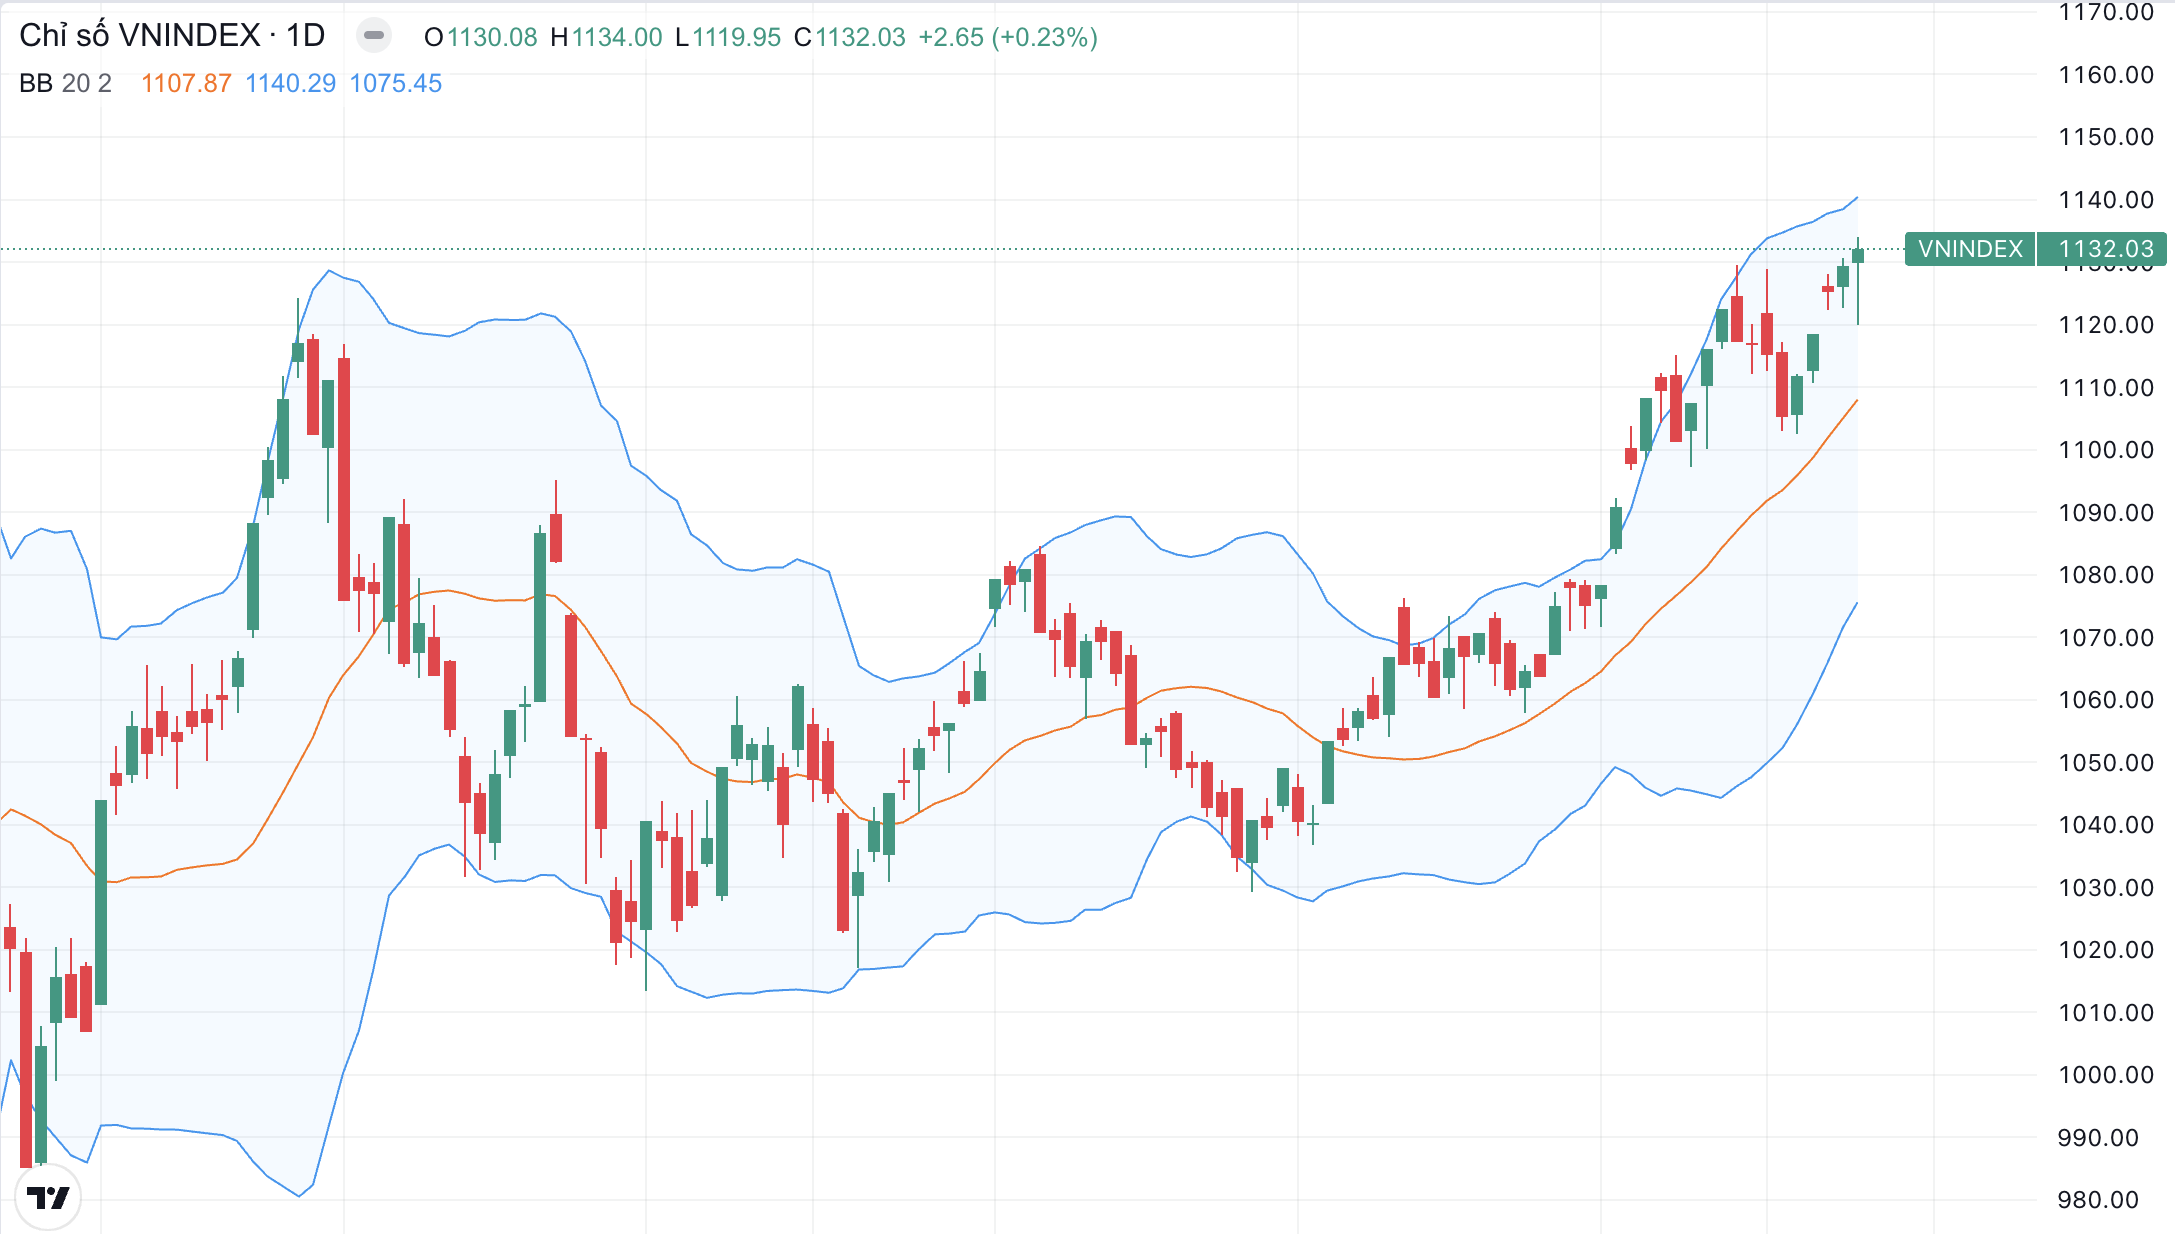Image resolution: width=2175 pixels, height=1234 pixels.
Task: Click price axis label 1140.00
Action: click(x=2105, y=200)
